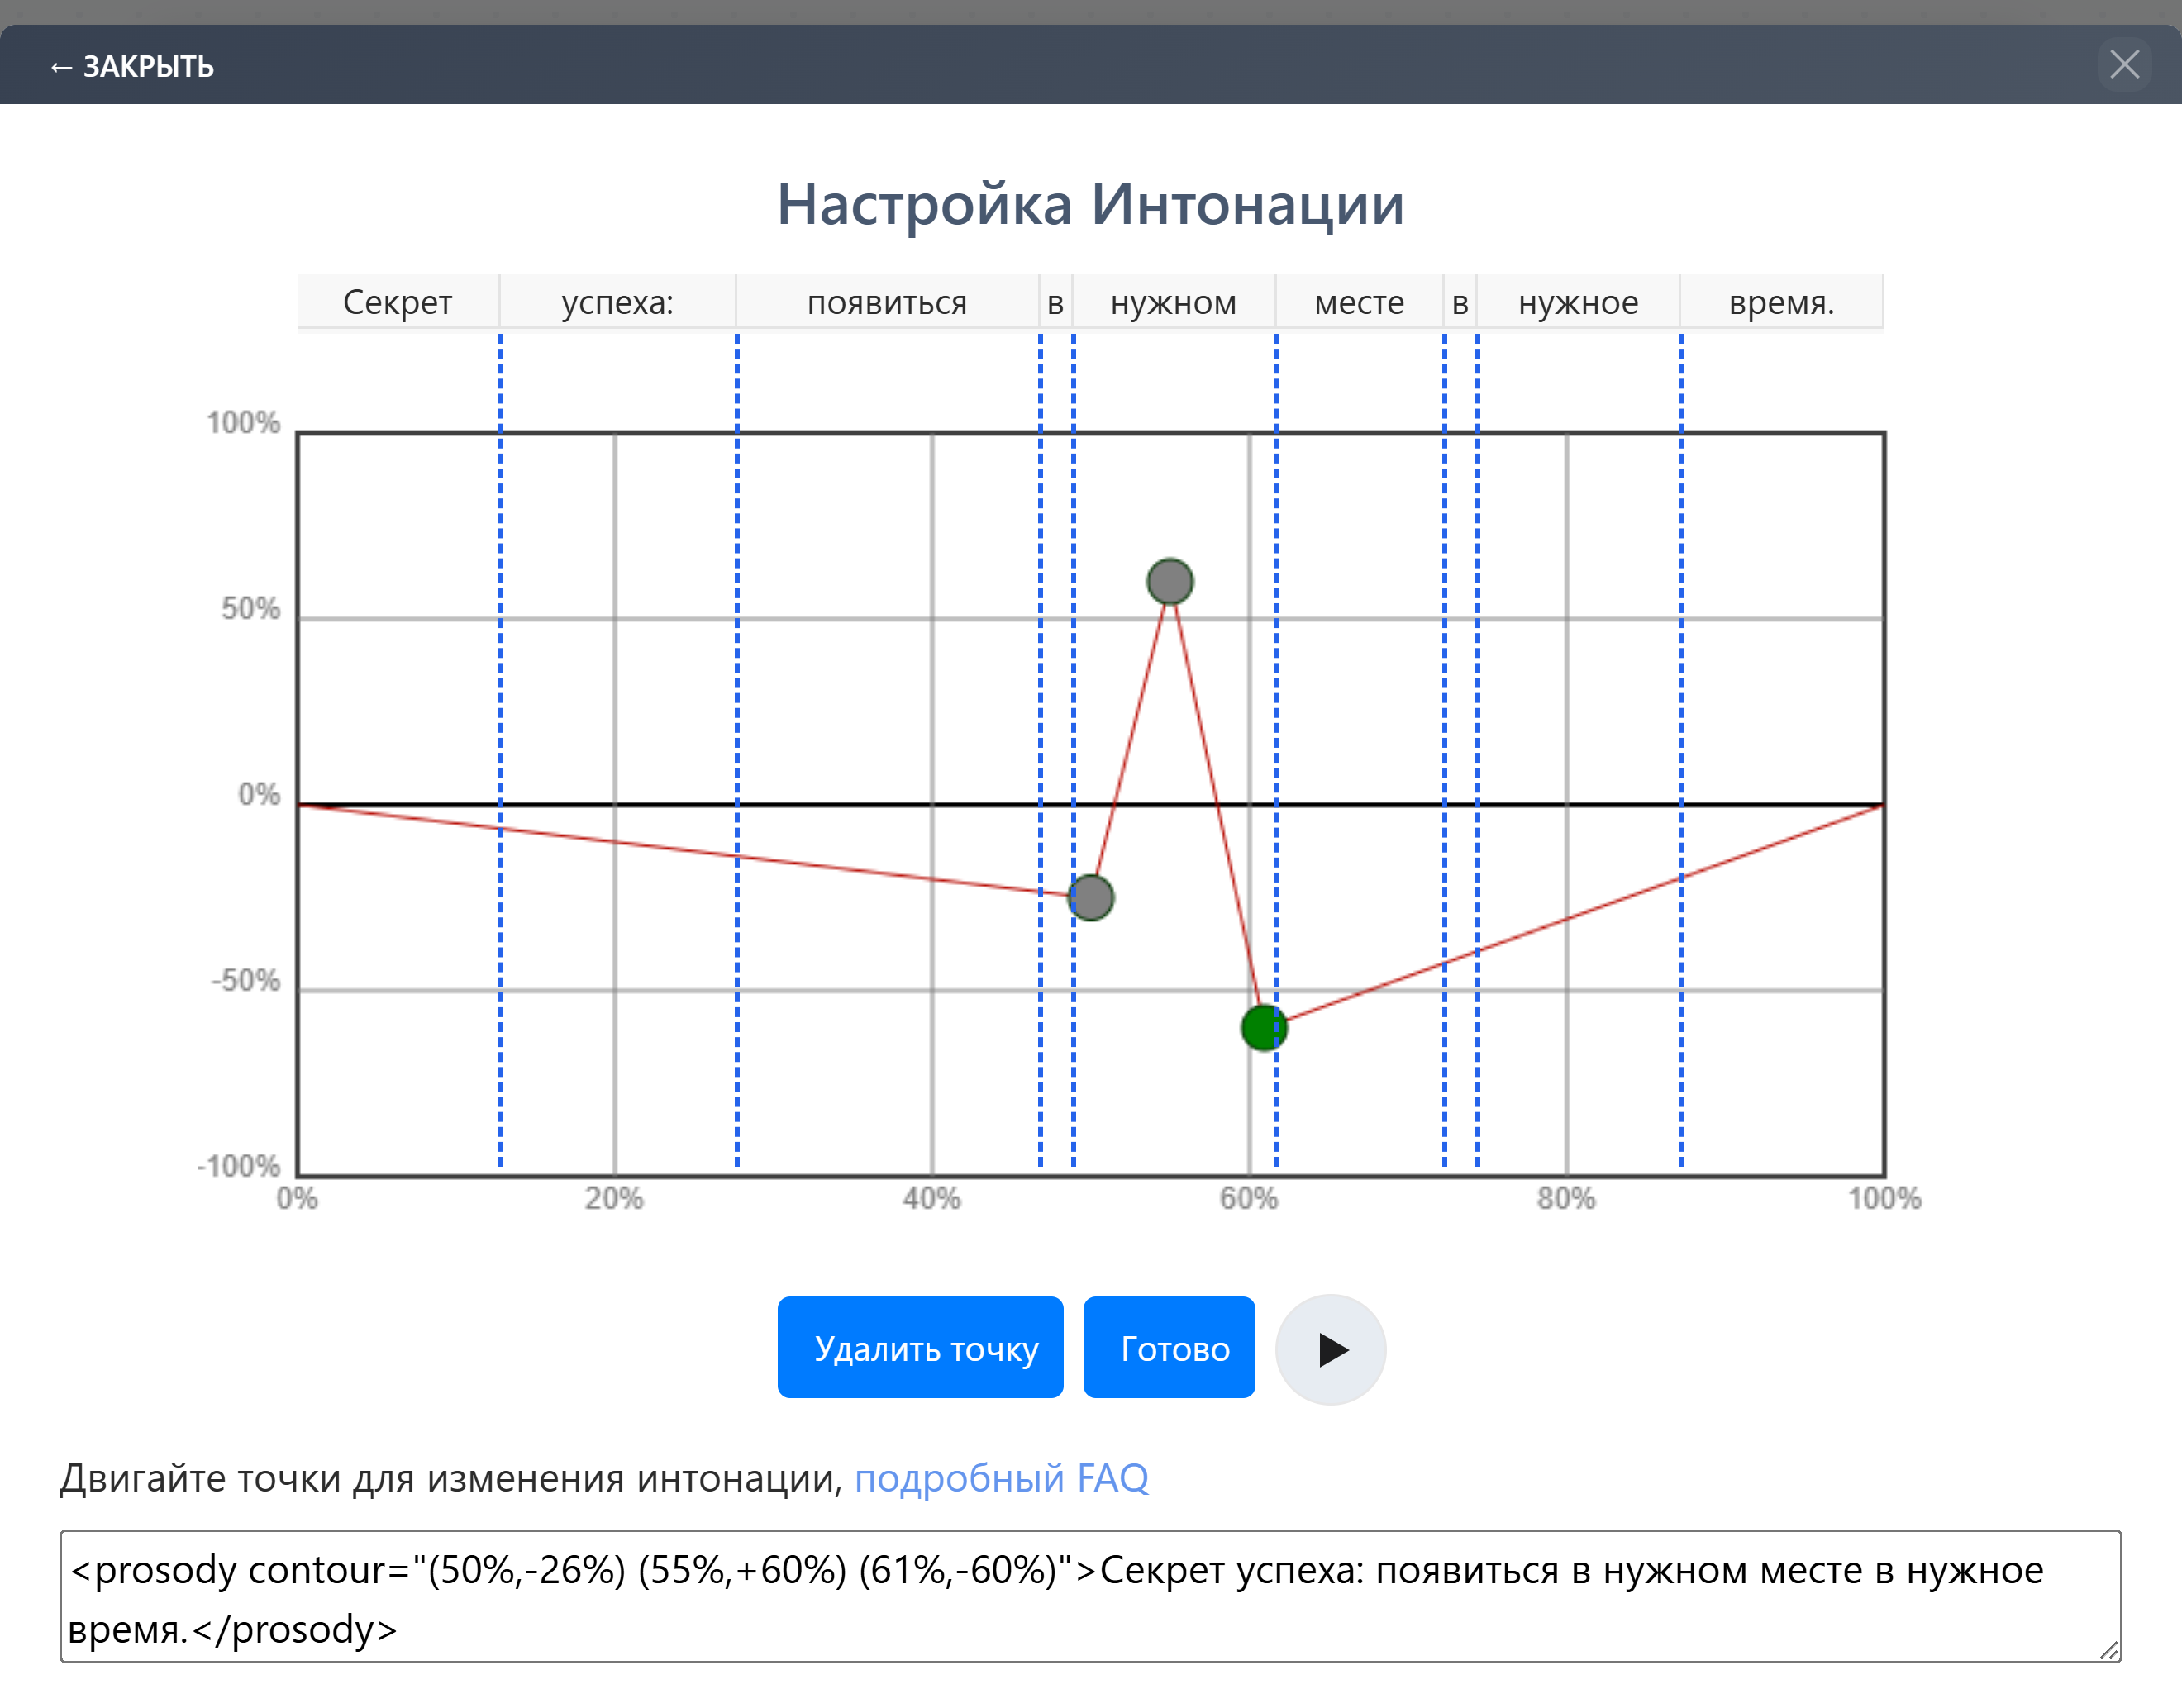Click the Готово button
This screenshot has height=1708, width=2182.
1169,1347
